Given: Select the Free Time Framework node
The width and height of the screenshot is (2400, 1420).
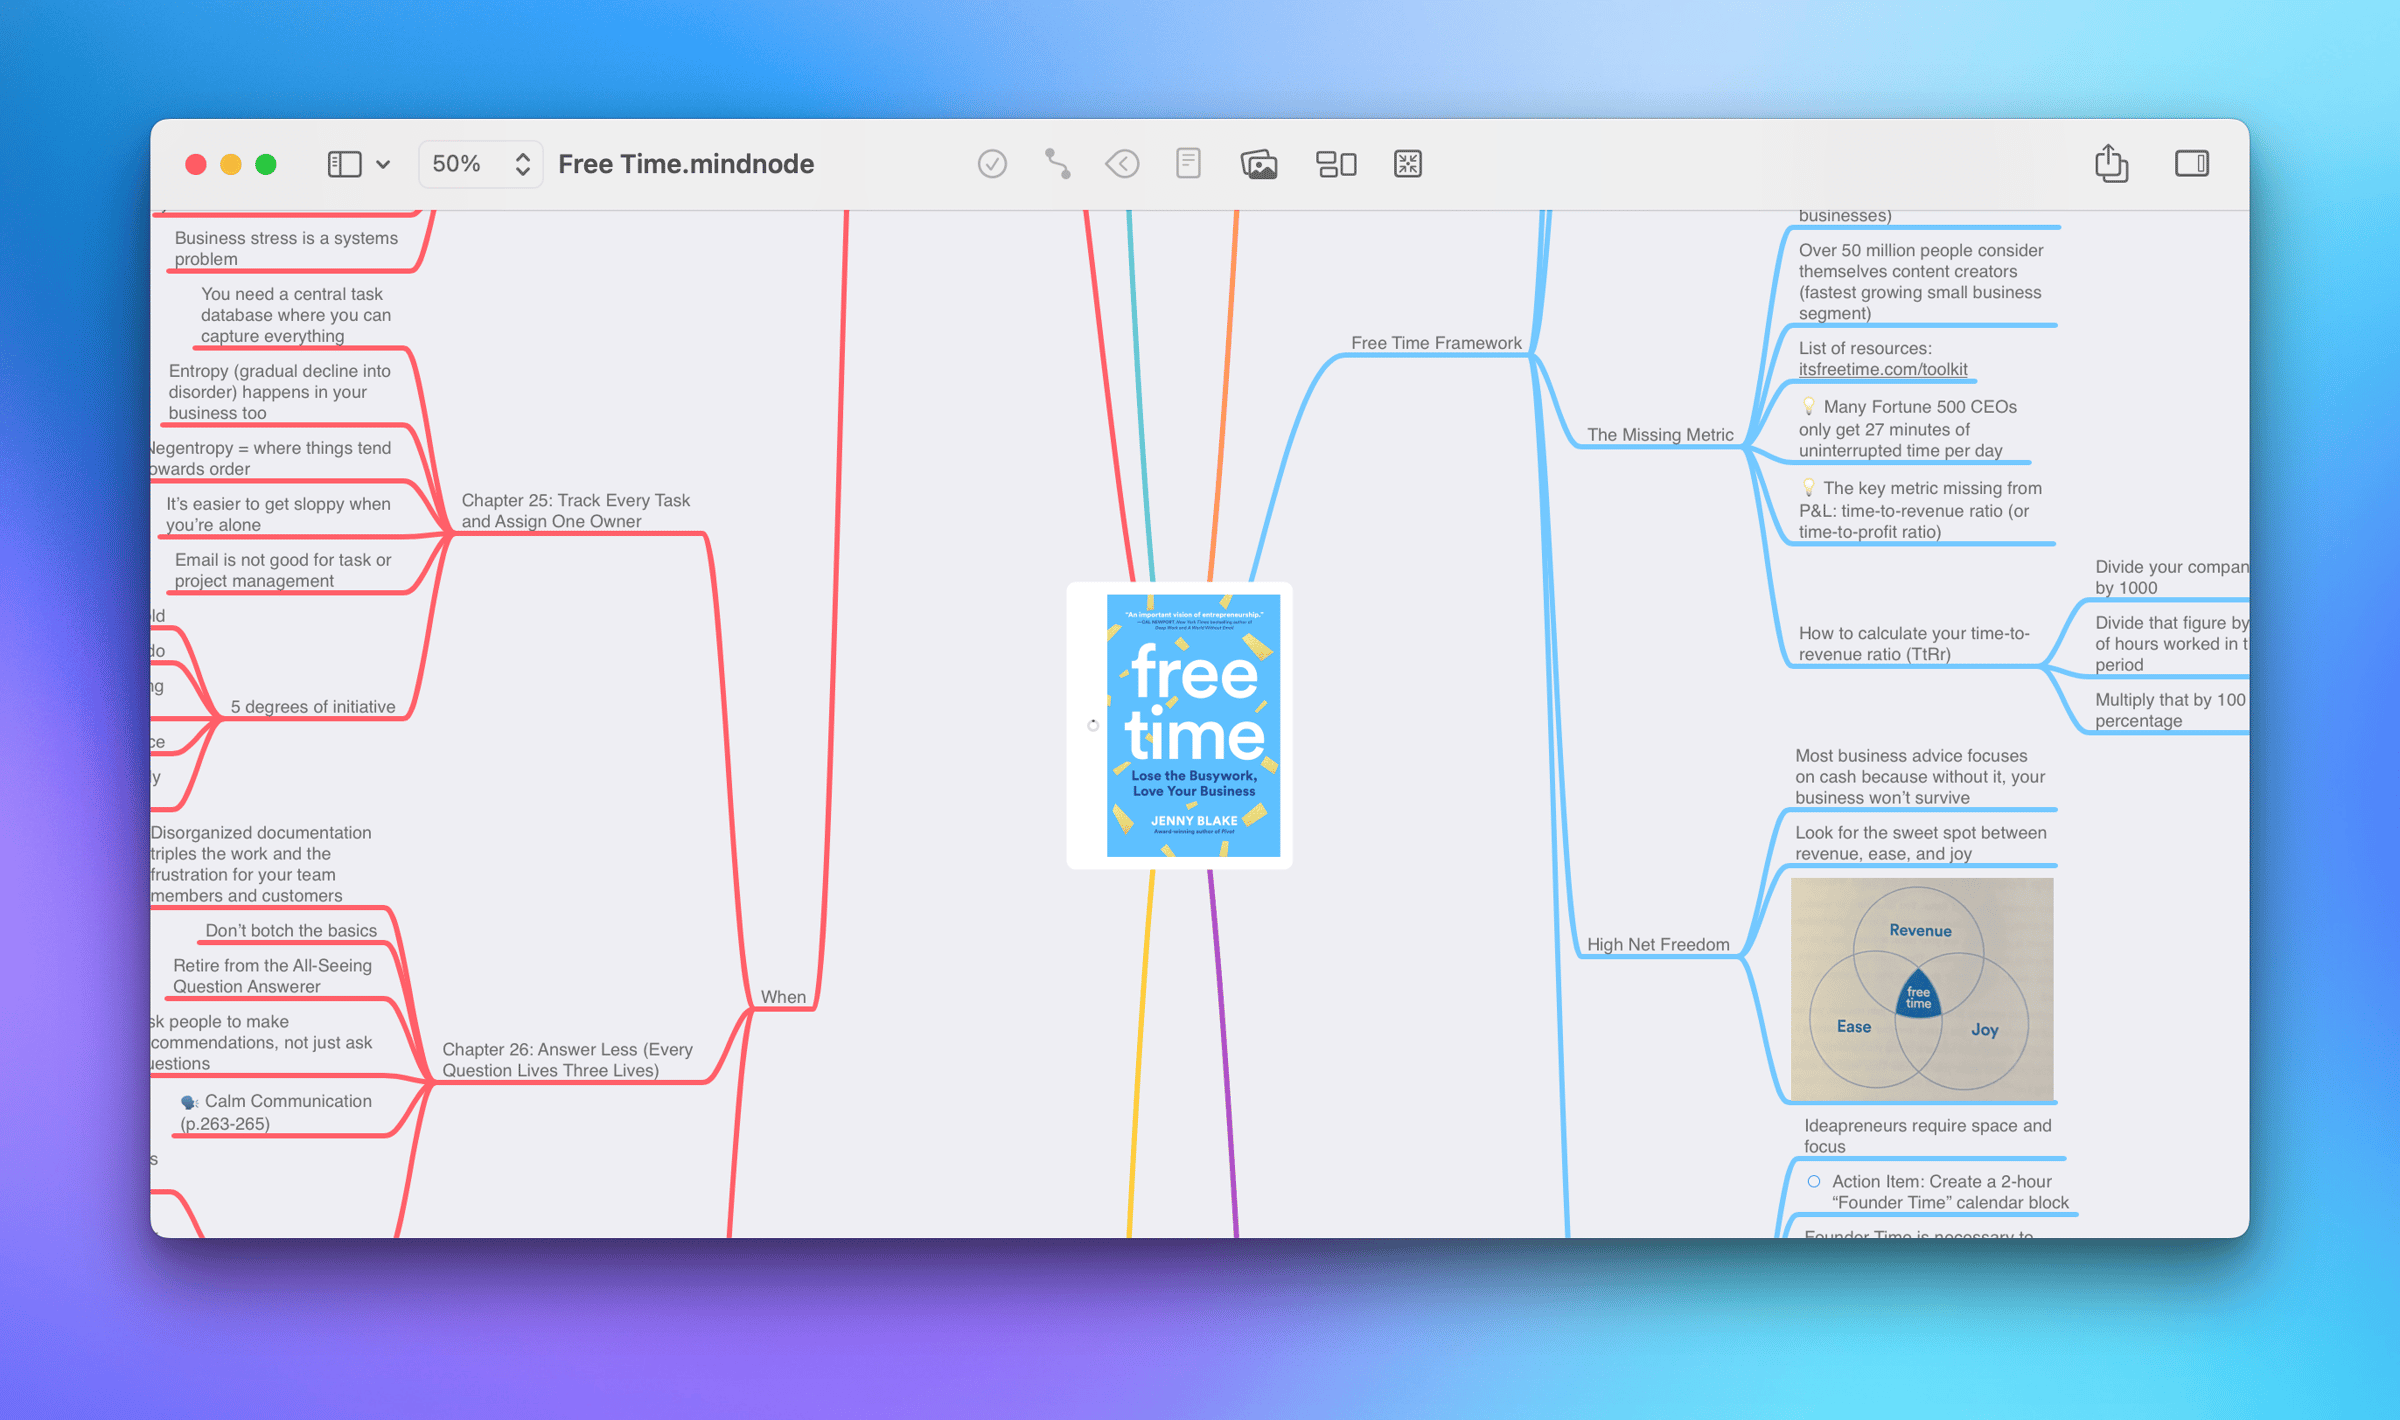Looking at the screenshot, I should 1436,343.
